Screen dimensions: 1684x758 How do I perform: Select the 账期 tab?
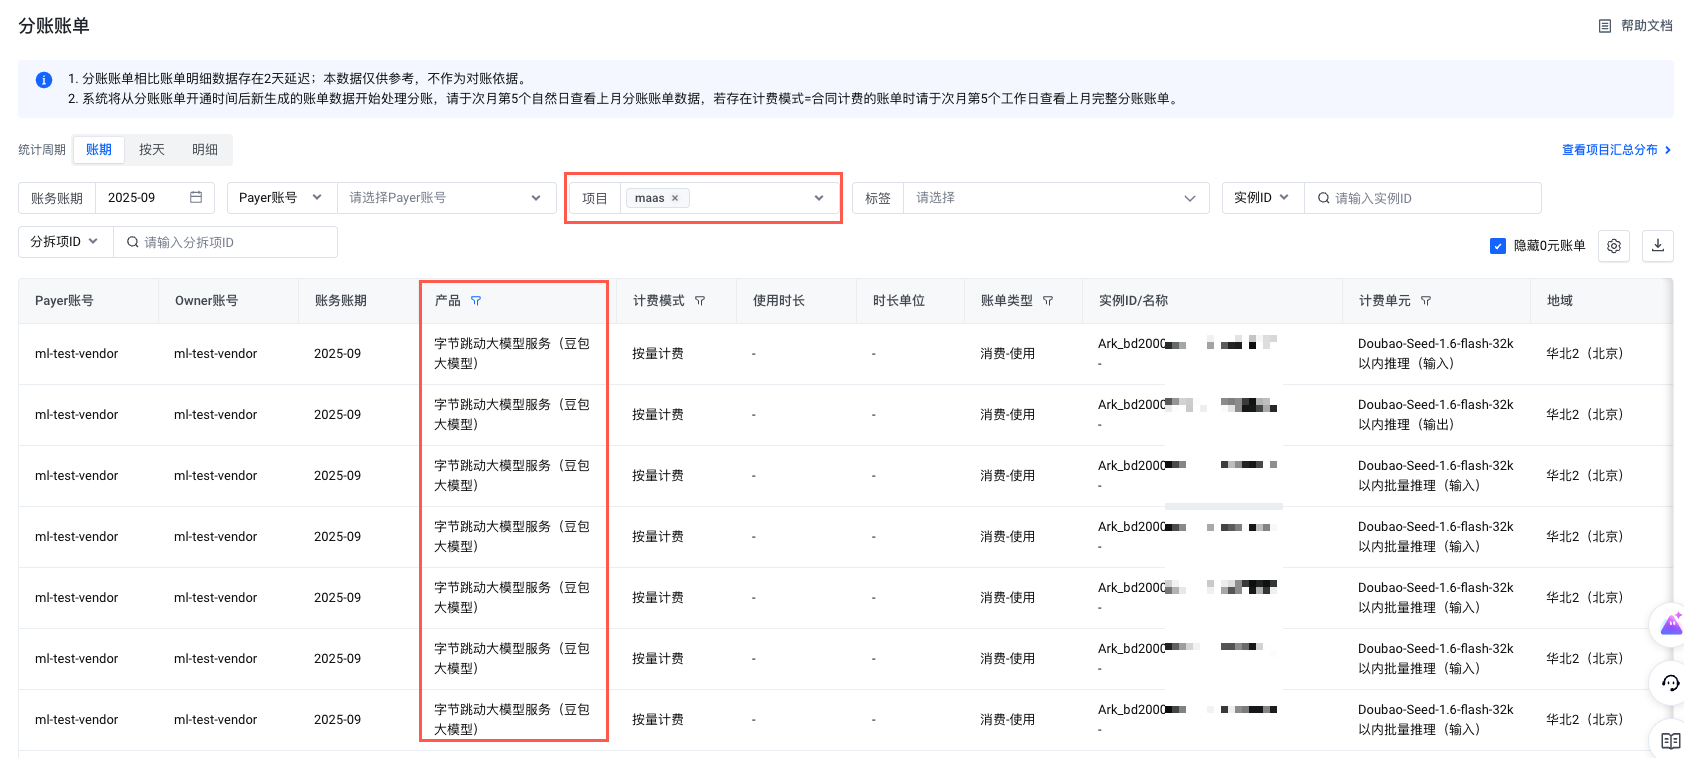point(99,150)
